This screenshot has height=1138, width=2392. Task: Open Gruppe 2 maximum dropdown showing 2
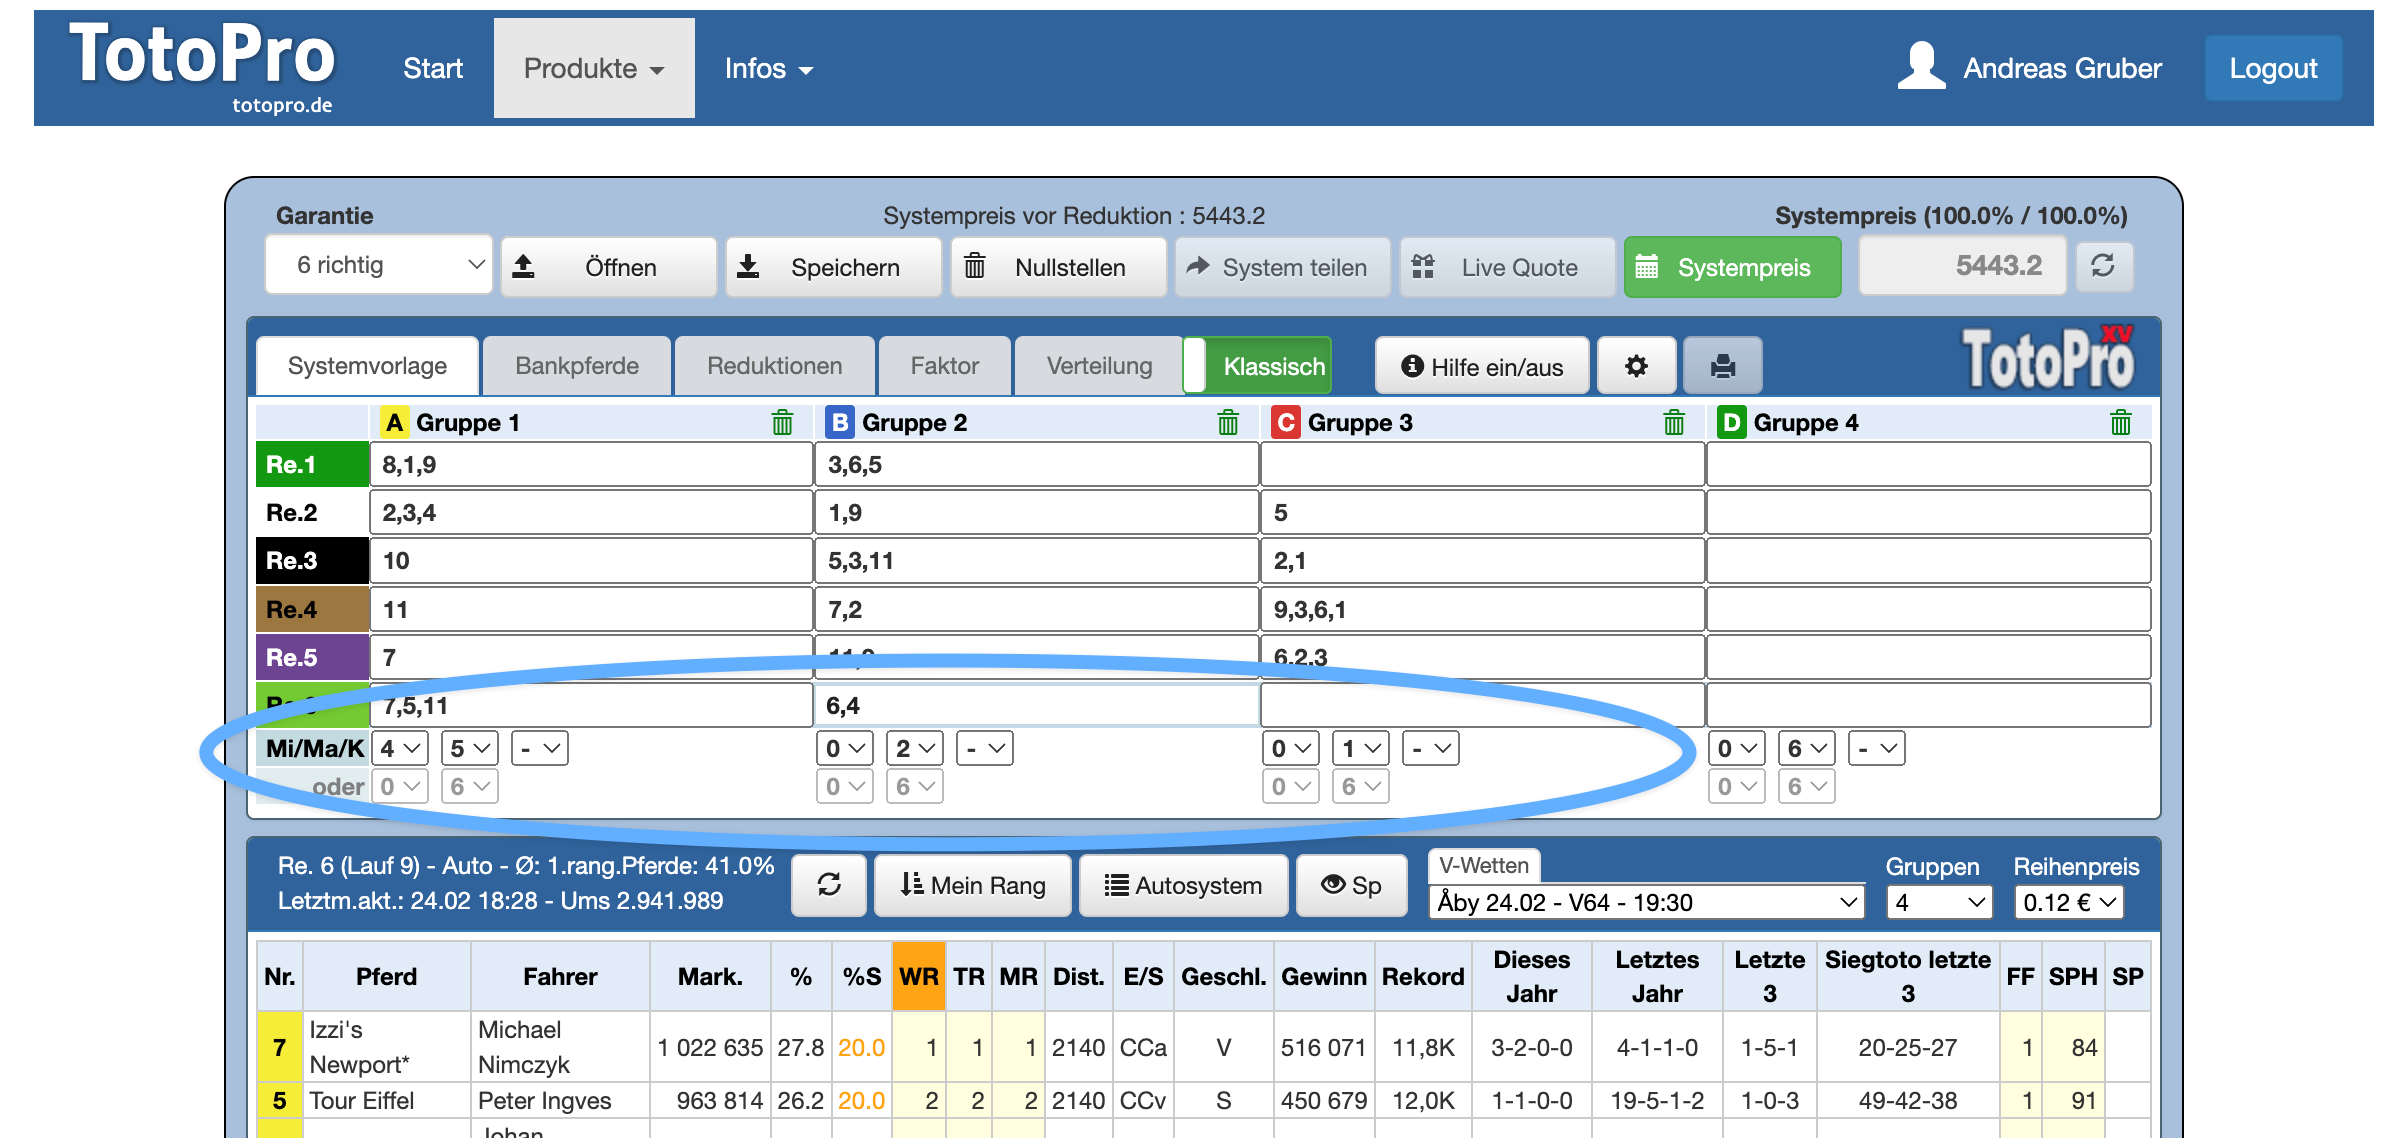coord(915,748)
